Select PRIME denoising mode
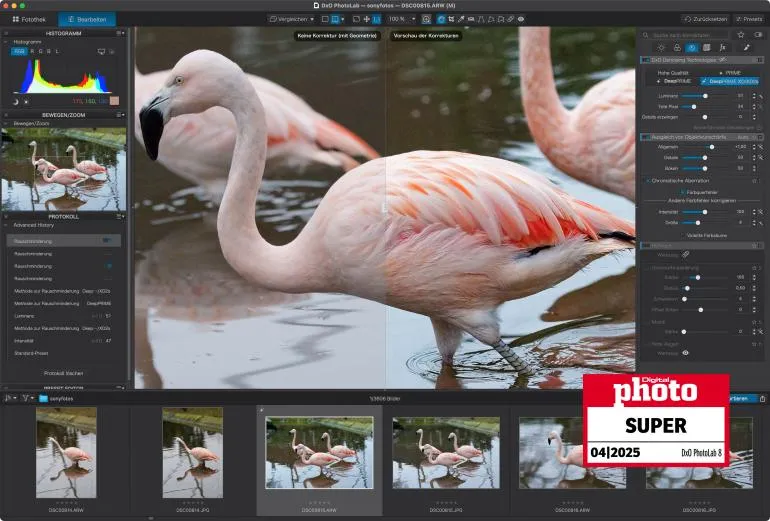This screenshot has width=770, height=521. click(x=730, y=73)
